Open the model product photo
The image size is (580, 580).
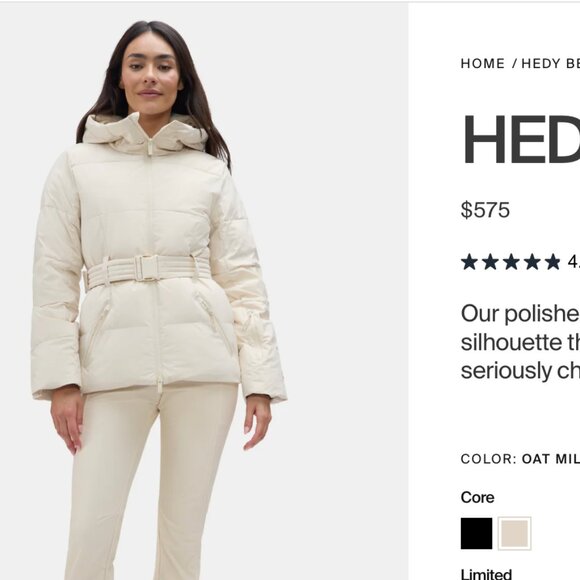click(204, 291)
